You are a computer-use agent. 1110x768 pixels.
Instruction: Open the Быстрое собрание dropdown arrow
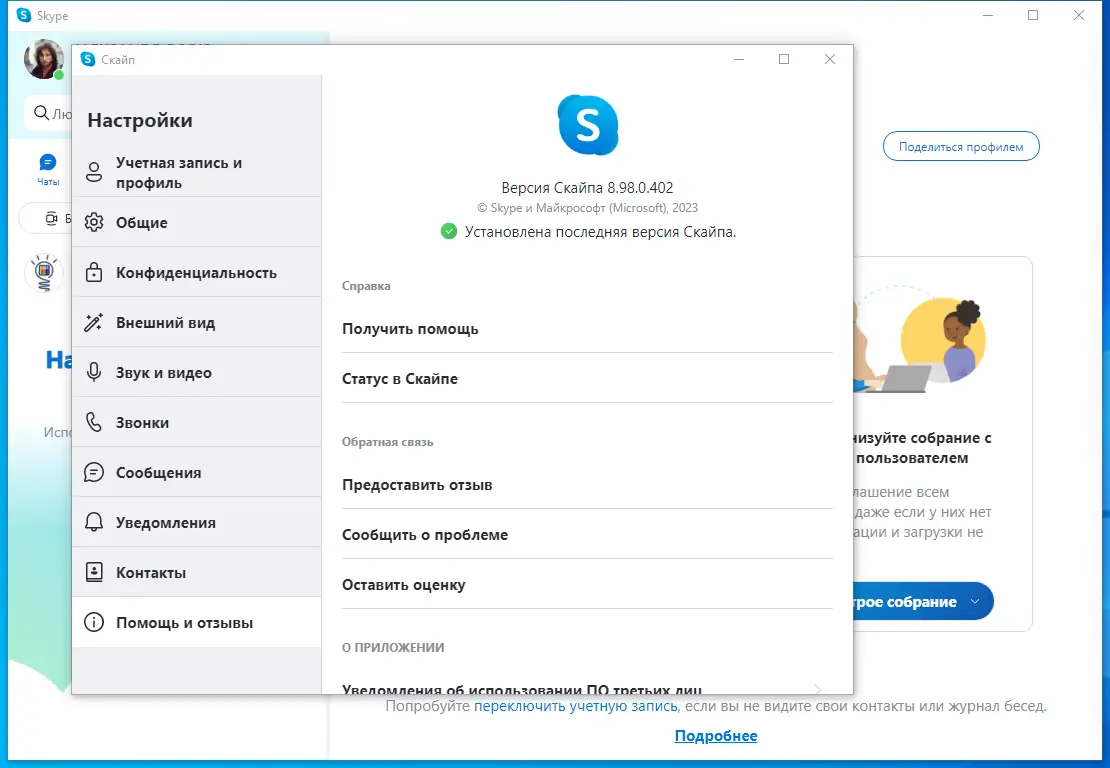(x=974, y=602)
